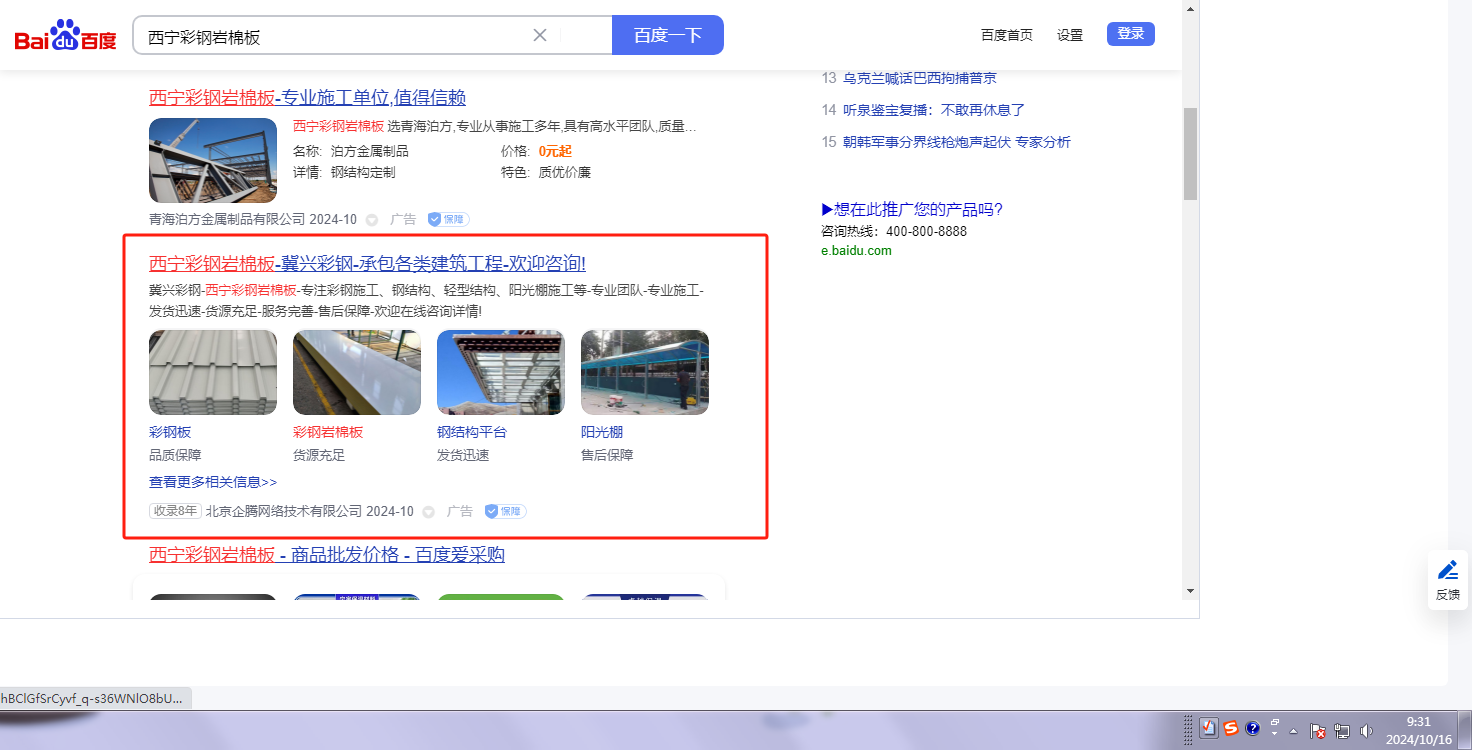The image size is (1472, 750).
Task: Click the 阳光棚 product thumbnail
Action: tap(645, 372)
